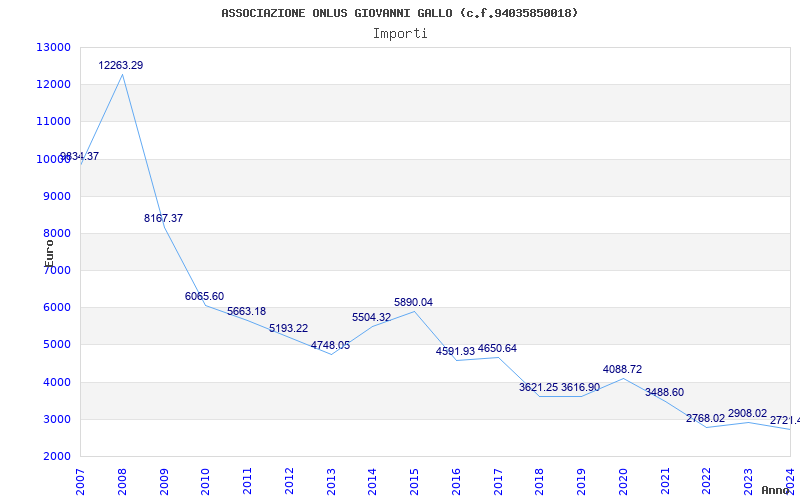800x500 pixels.
Task: Click the 2013 x-axis year label
Action: [331, 481]
